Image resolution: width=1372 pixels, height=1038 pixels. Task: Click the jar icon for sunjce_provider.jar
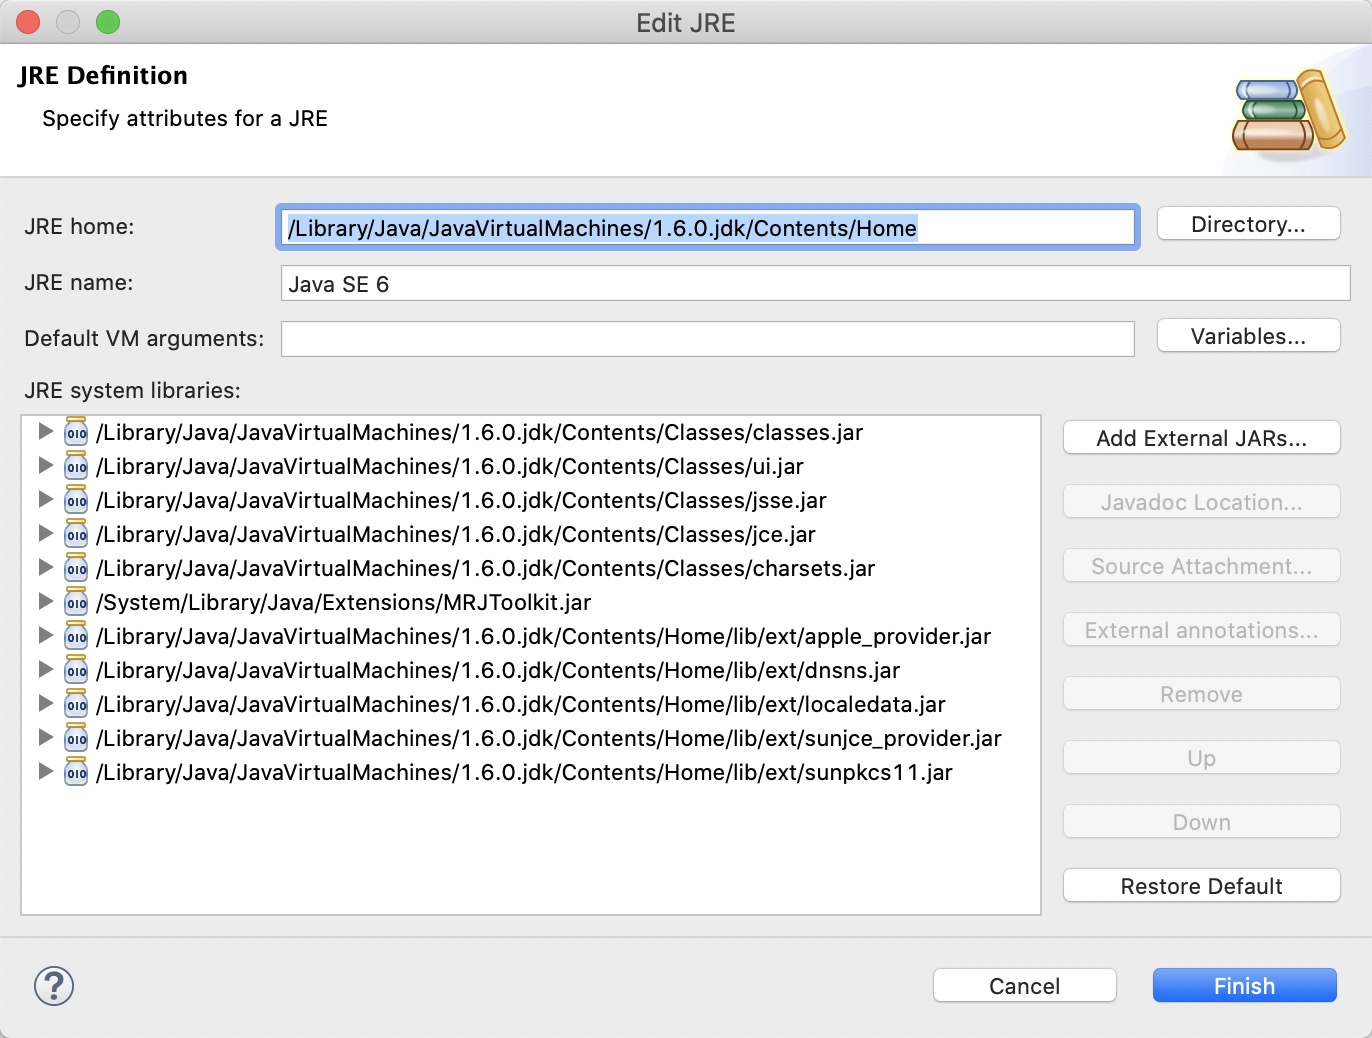[76, 738]
